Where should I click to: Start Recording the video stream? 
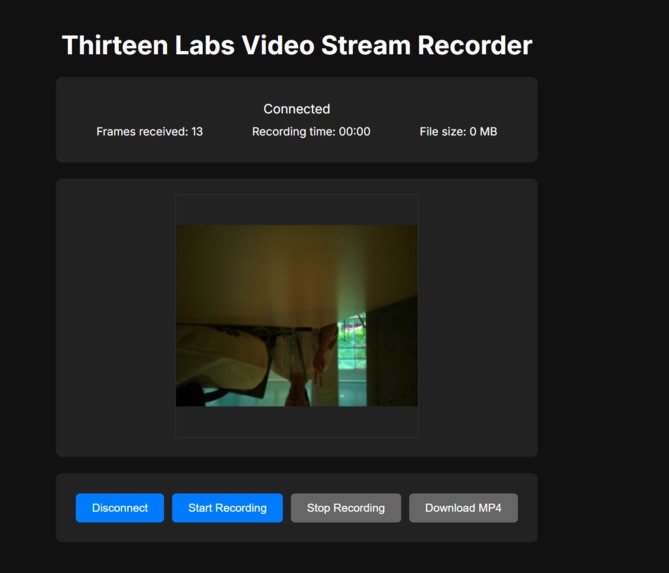click(x=227, y=508)
